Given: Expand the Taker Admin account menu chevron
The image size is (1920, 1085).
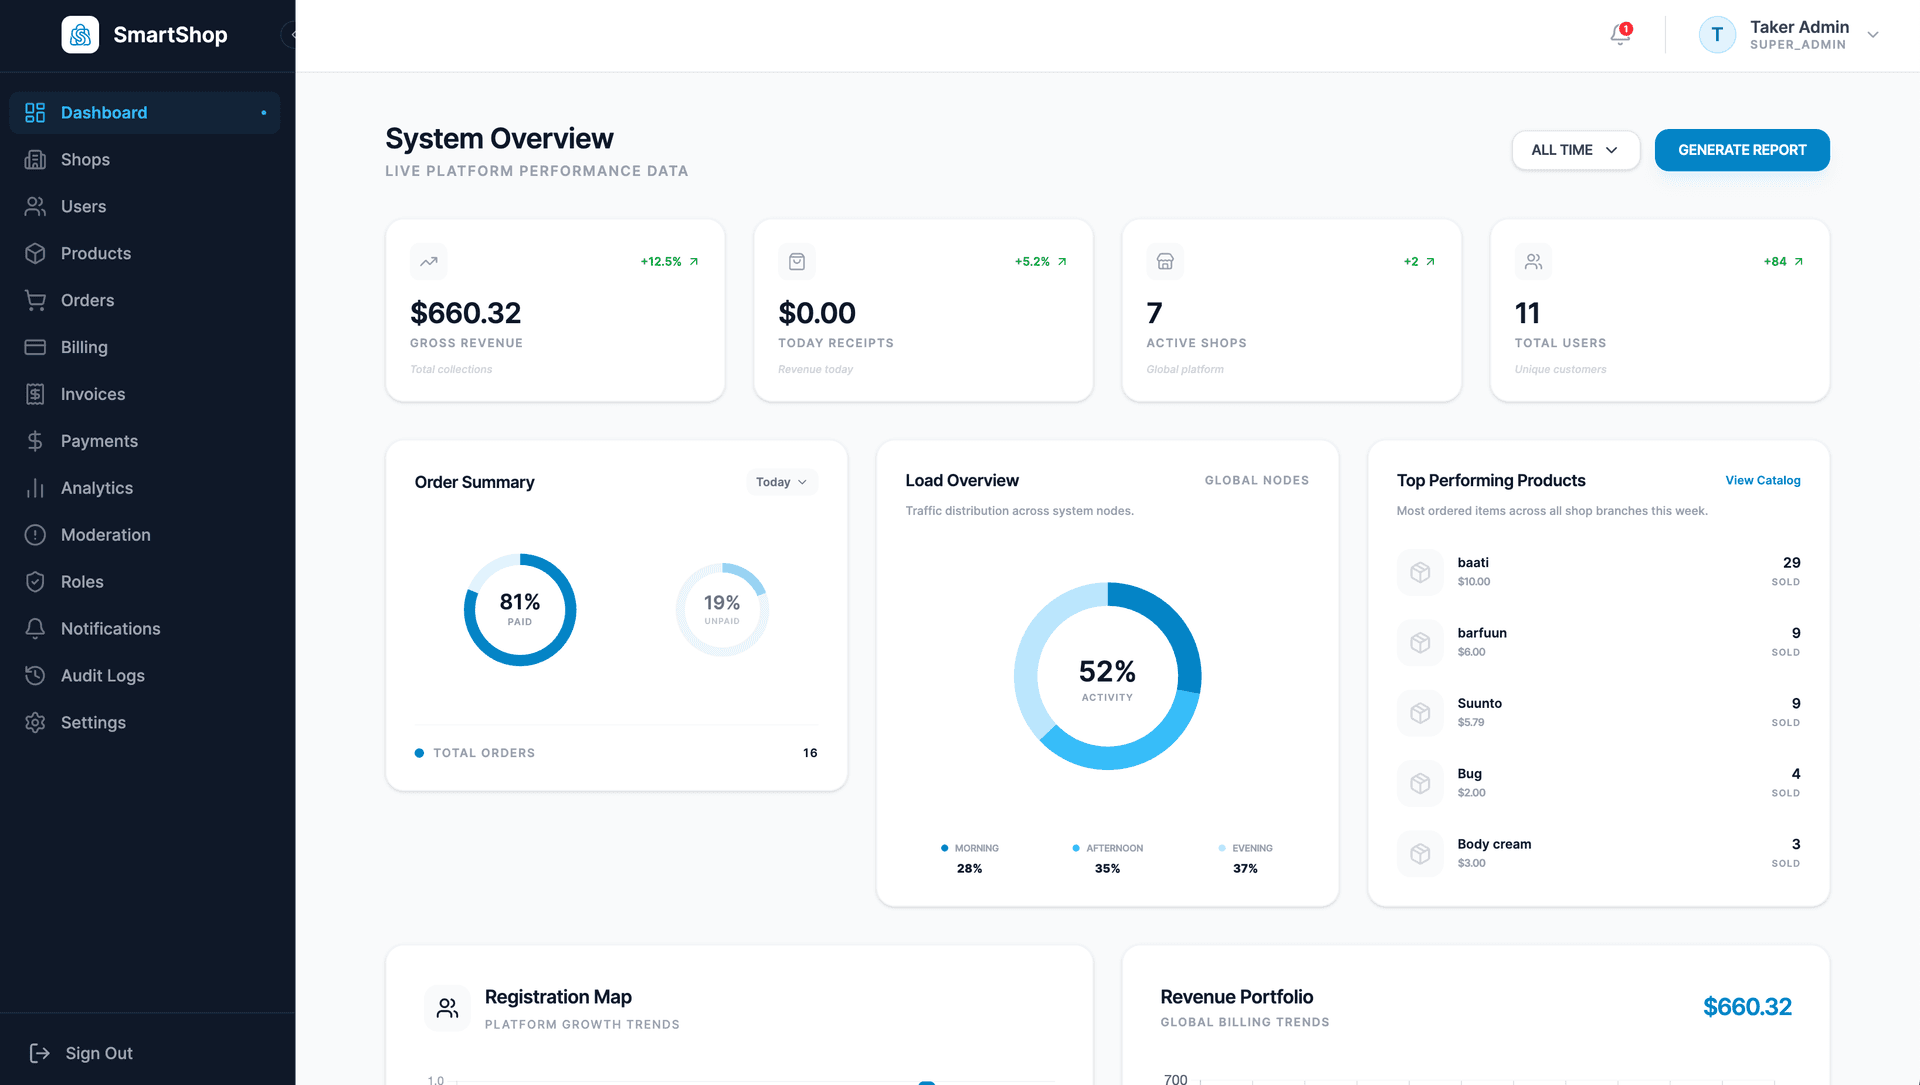Looking at the screenshot, I should (1873, 35).
